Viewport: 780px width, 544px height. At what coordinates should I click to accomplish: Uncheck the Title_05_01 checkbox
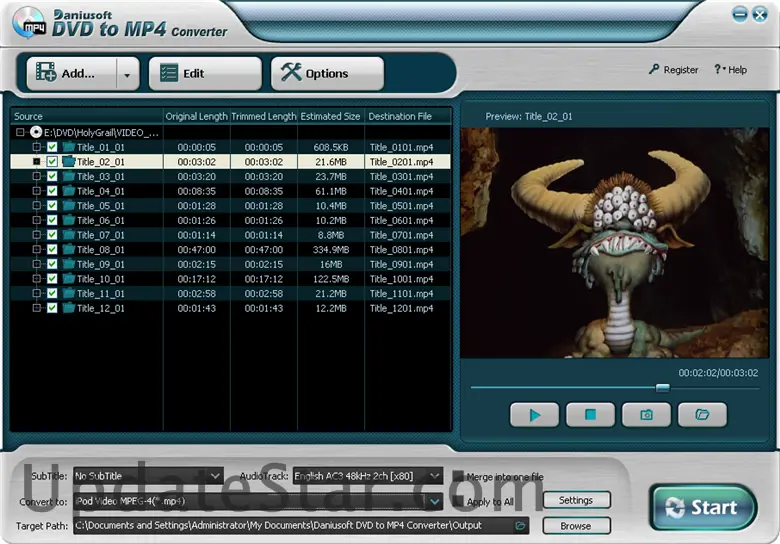click(x=52, y=205)
